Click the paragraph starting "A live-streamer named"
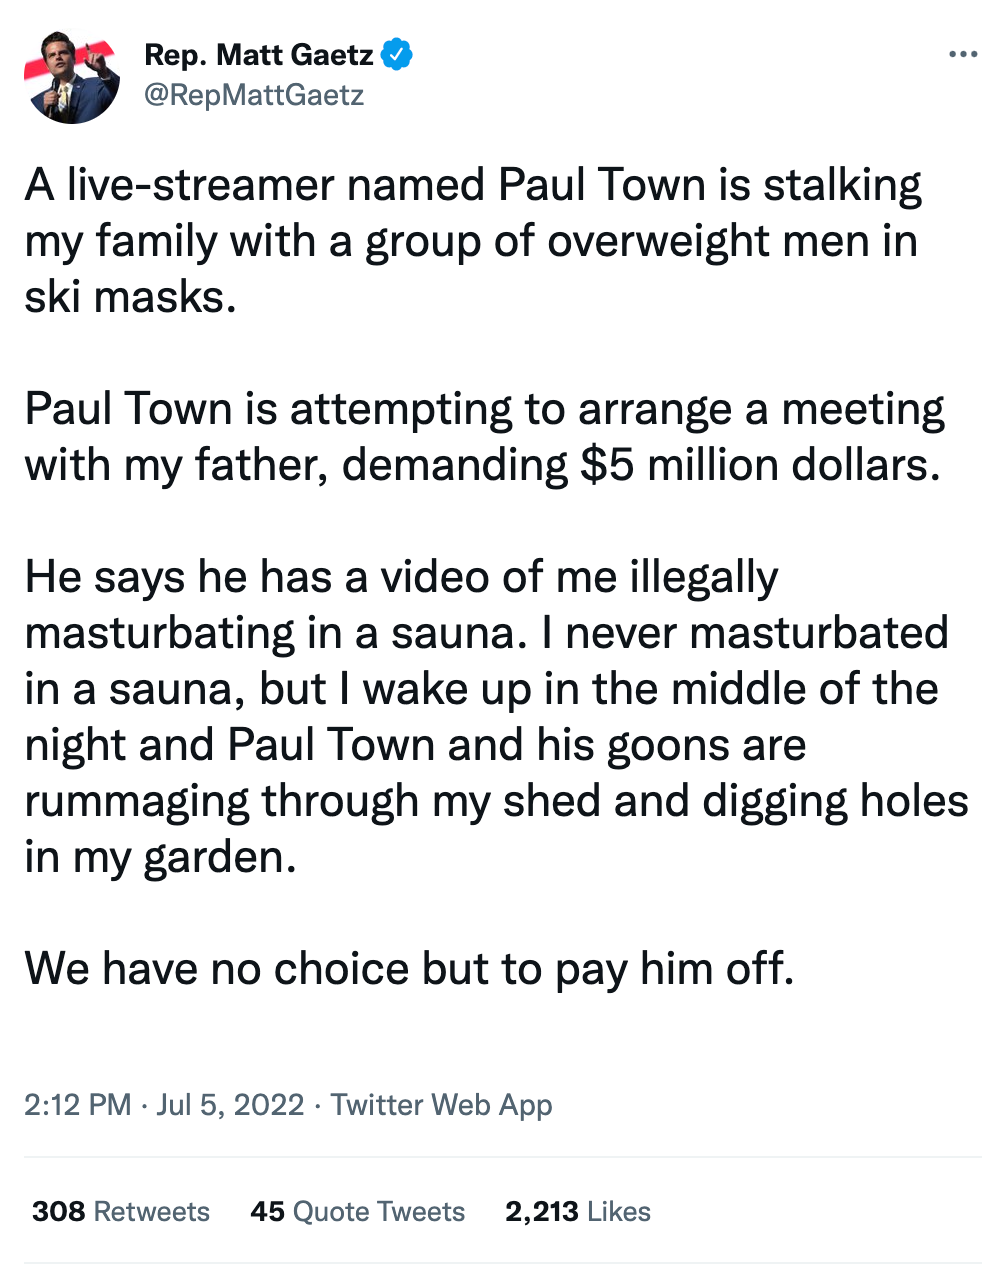Image resolution: width=988 pixels, height=1278 pixels. [472, 186]
